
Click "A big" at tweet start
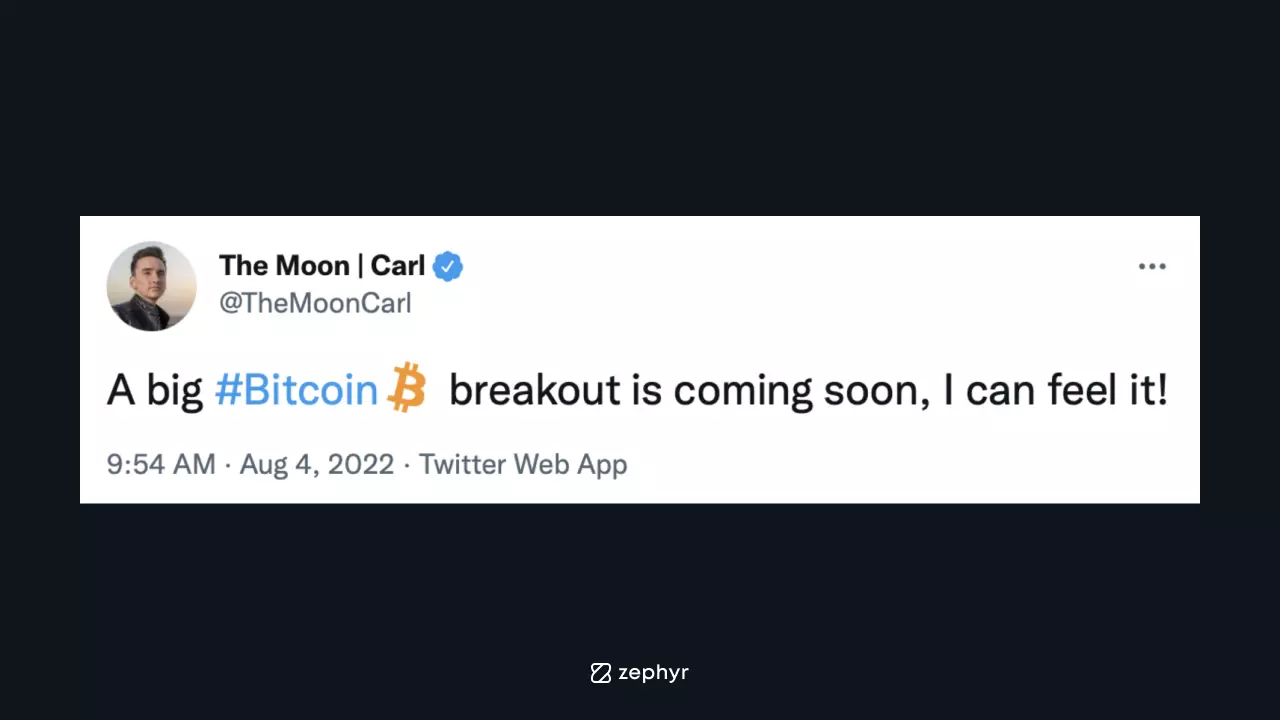[155, 391]
